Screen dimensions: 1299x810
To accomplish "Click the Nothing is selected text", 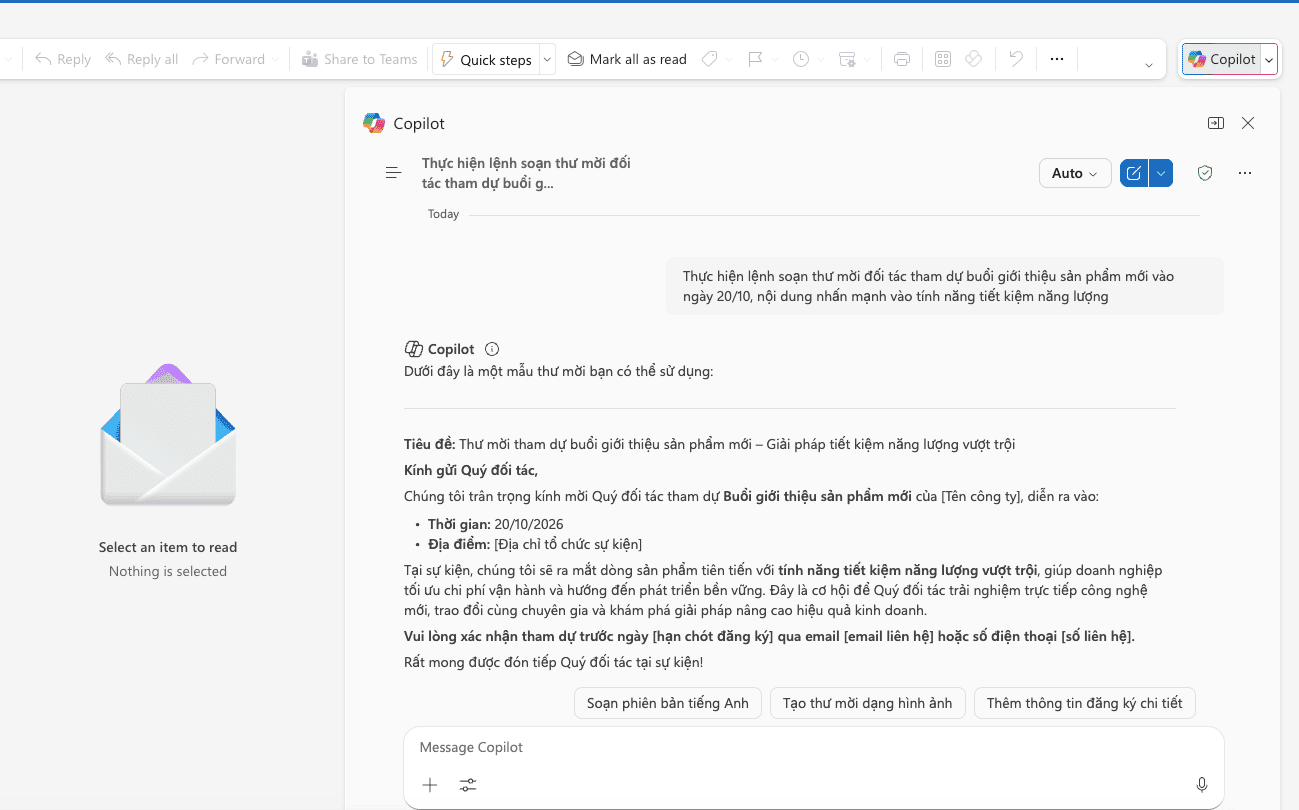I will click(x=168, y=571).
